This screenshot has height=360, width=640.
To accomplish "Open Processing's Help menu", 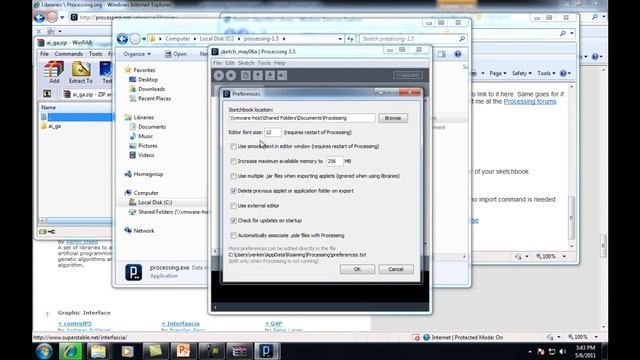I will click(x=280, y=63).
